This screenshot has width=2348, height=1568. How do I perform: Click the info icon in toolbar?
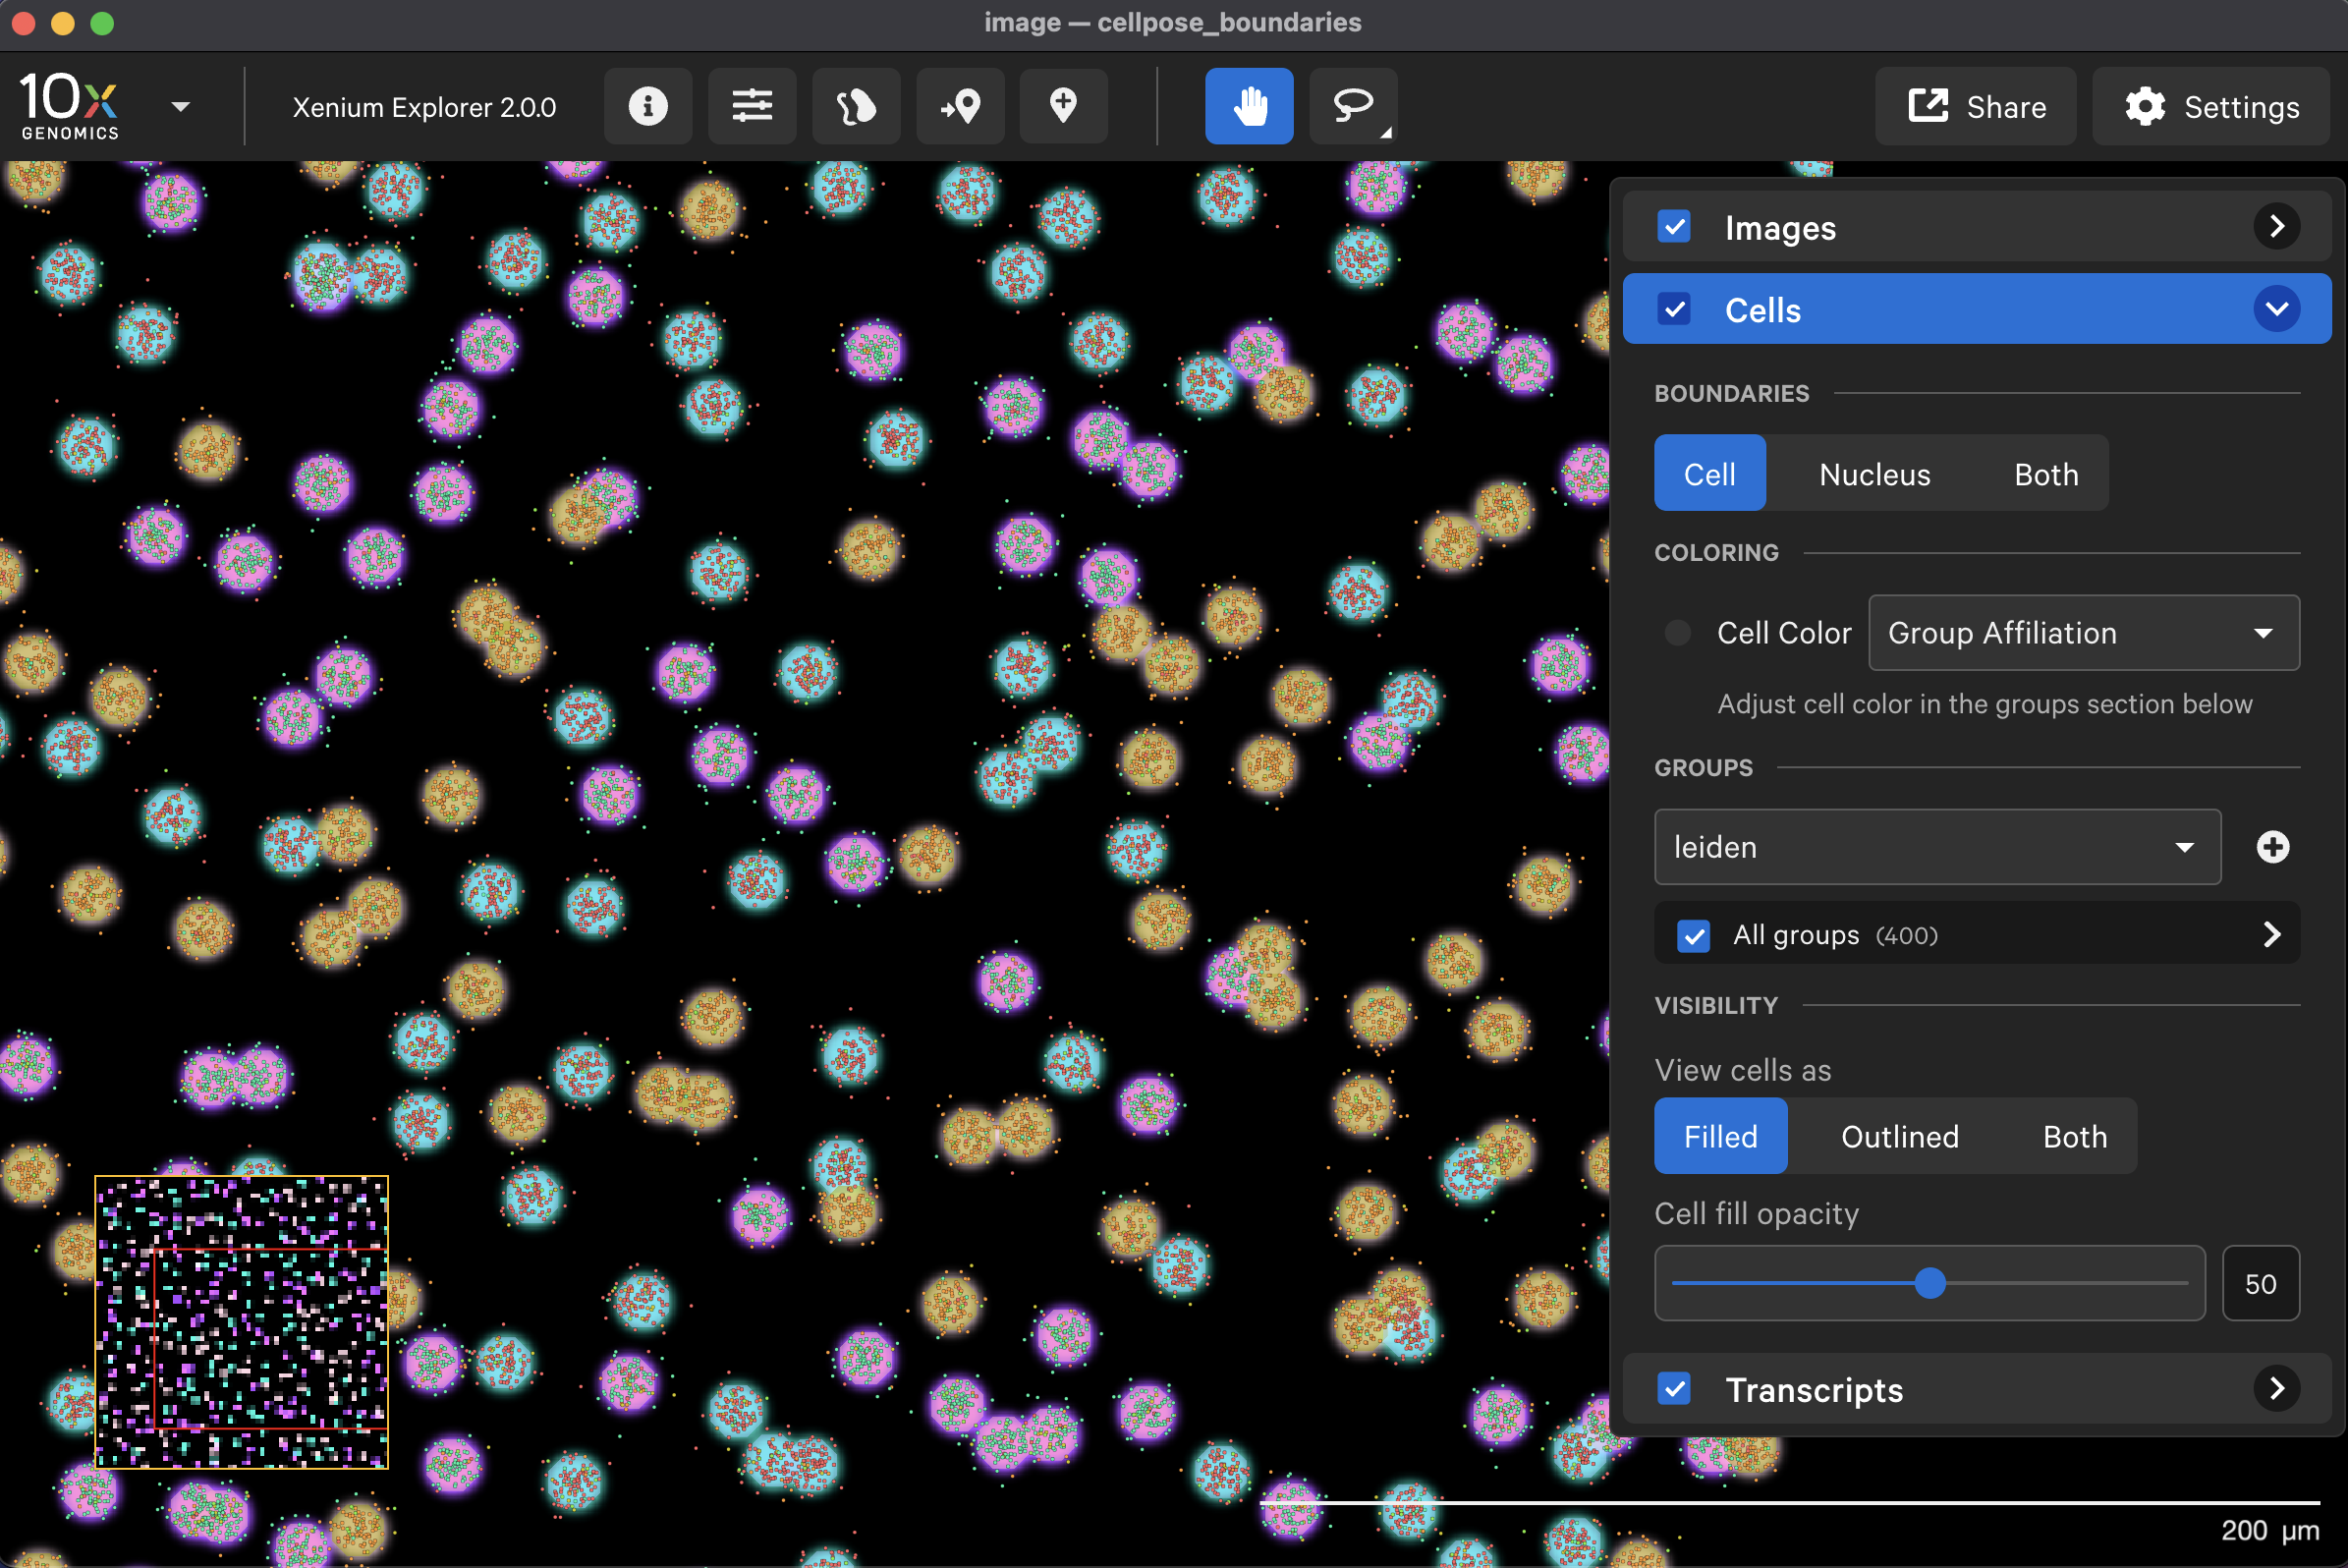click(x=647, y=106)
